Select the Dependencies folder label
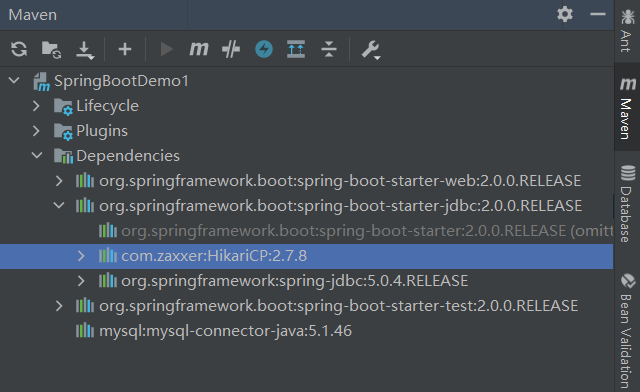The width and height of the screenshot is (640, 392). tap(128, 156)
